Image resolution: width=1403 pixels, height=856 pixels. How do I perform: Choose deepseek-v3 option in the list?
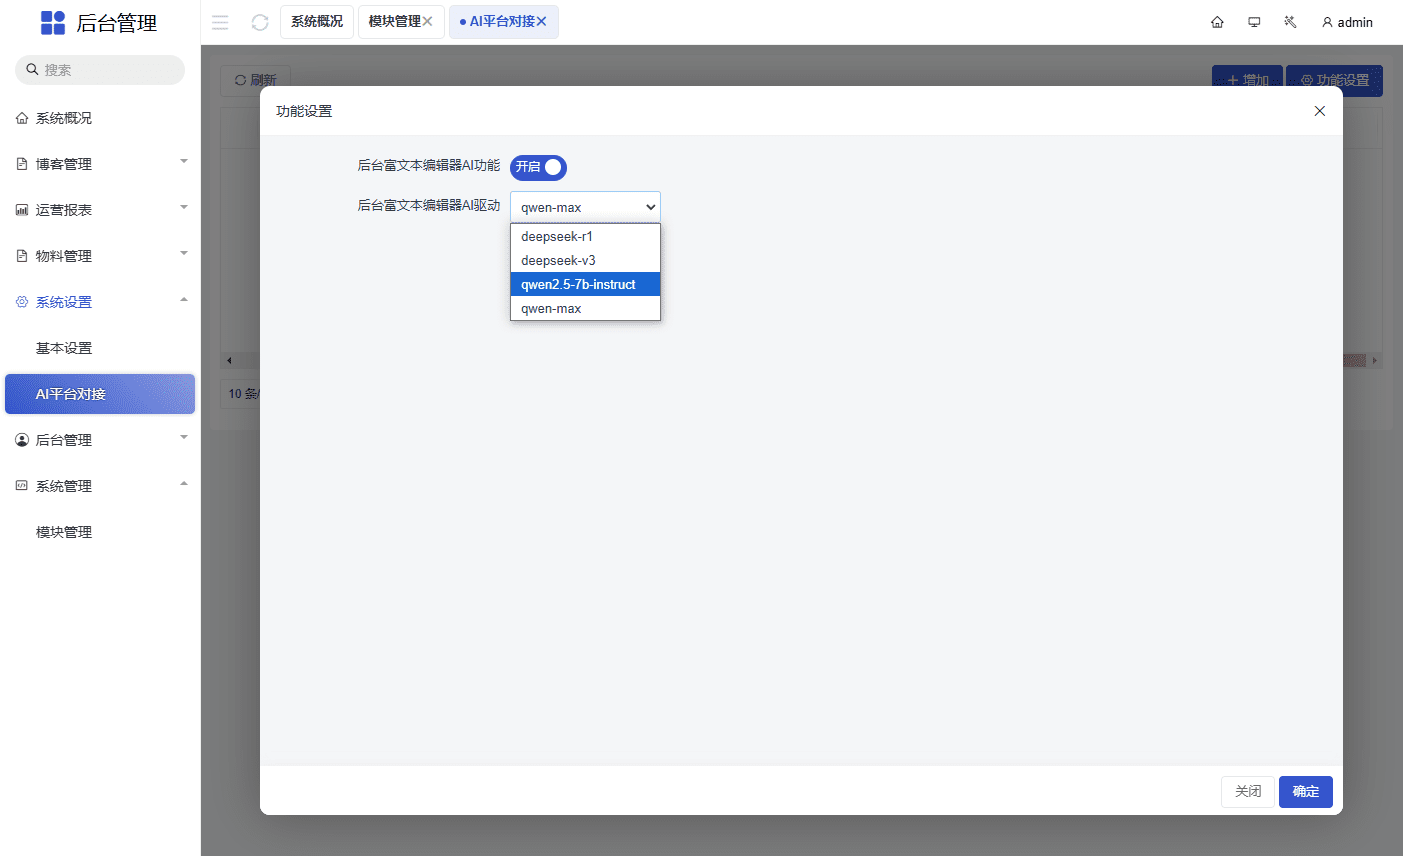tap(558, 261)
